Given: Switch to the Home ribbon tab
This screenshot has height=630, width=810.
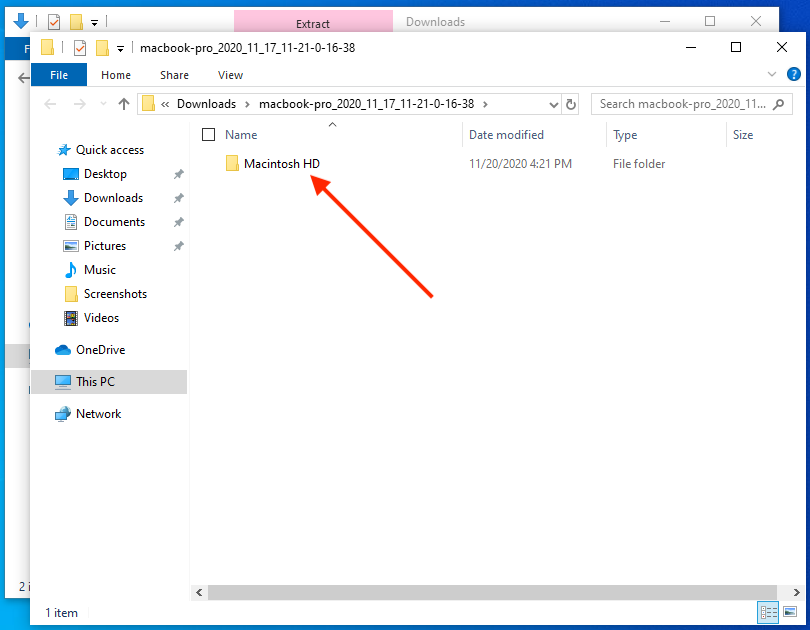Looking at the screenshot, I should pyautogui.click(x=116, y=75).
